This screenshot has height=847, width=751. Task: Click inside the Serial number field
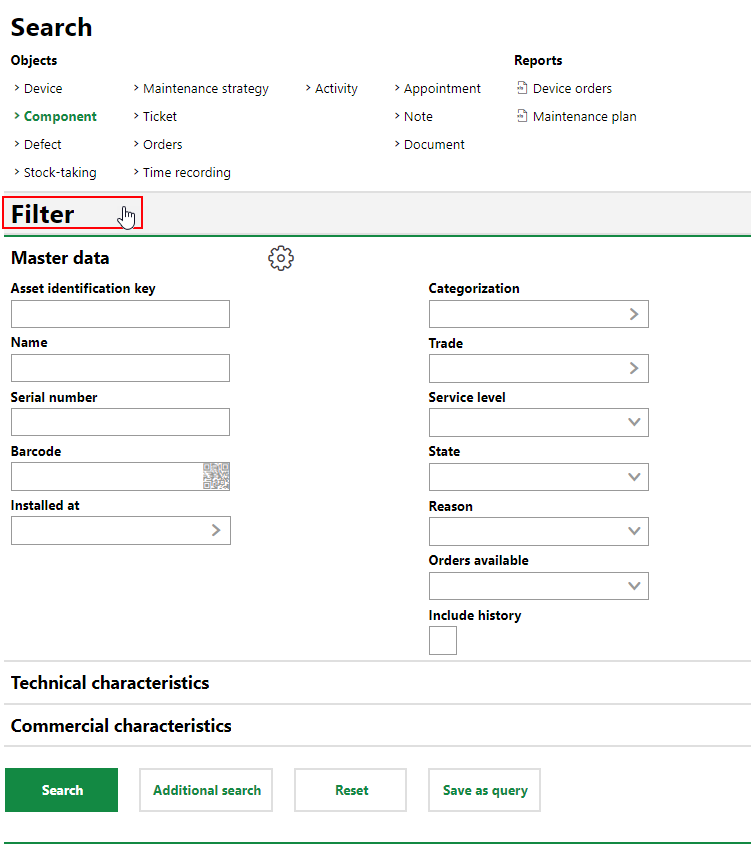120,422
